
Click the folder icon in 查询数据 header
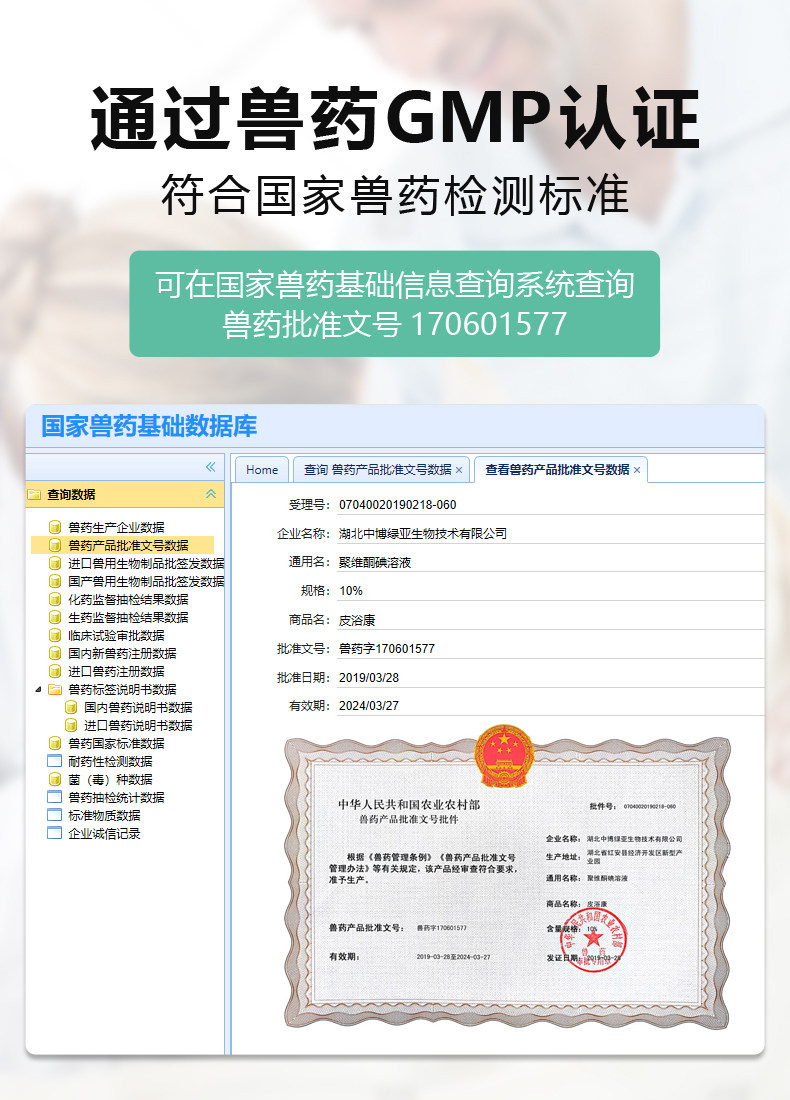[x=34, y=495]
